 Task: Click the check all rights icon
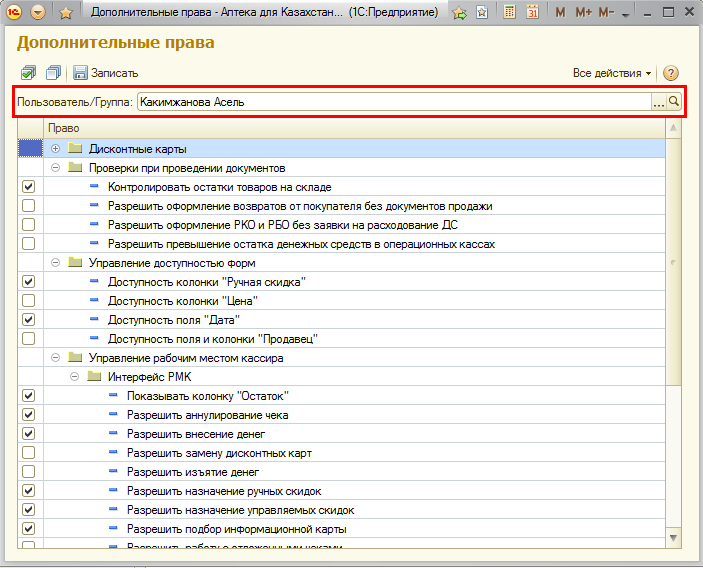pyautogui.click(x=28, y=73)
